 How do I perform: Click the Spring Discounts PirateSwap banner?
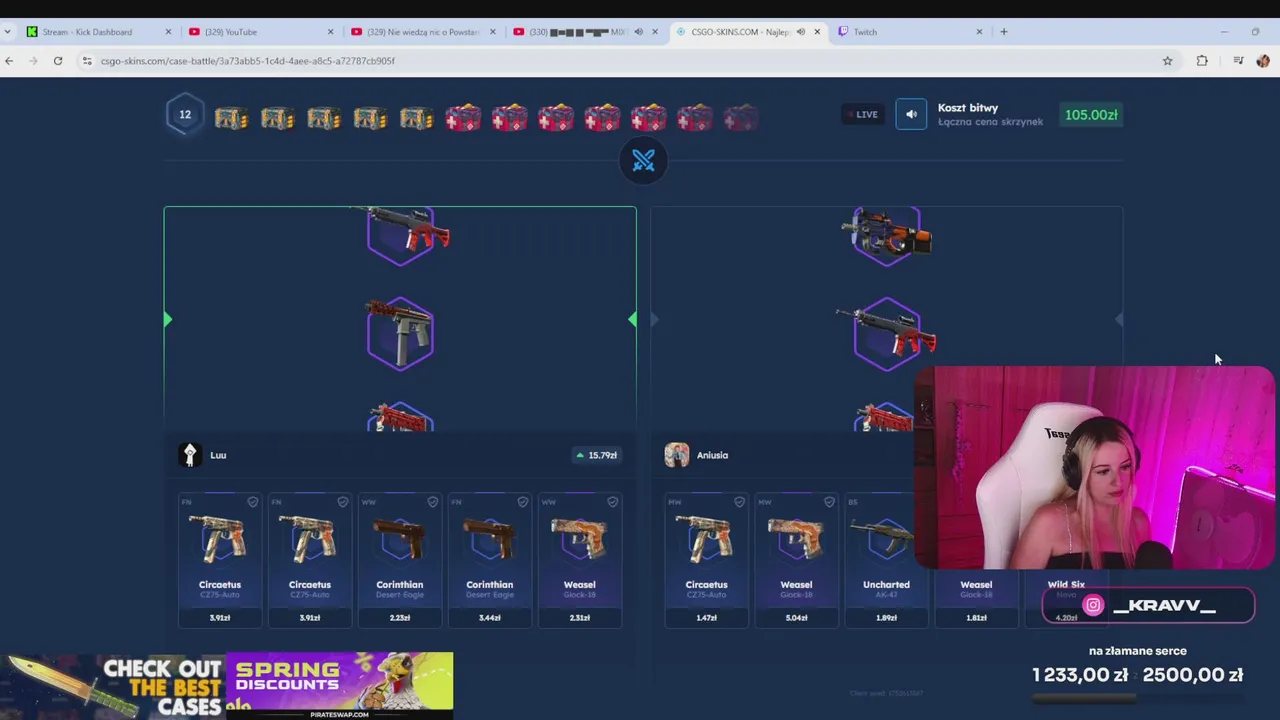coord(339,685)
